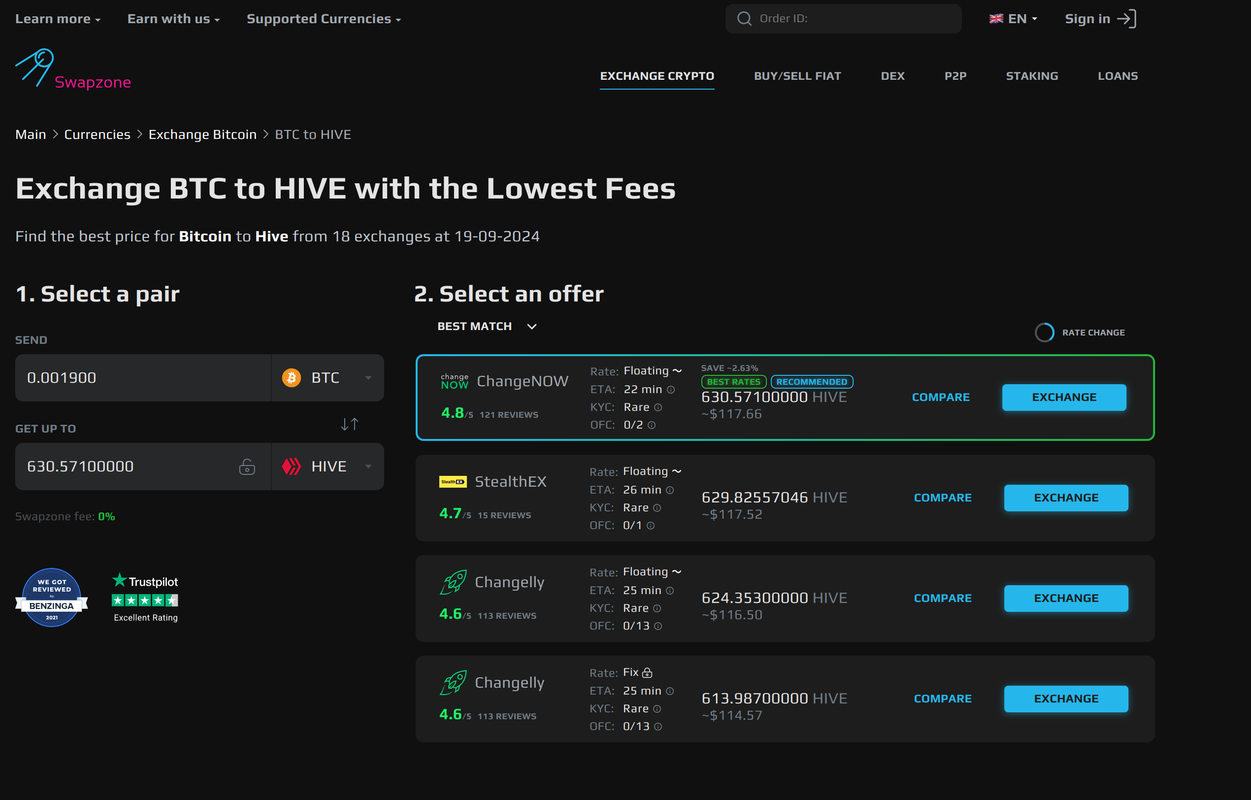
Task: Click the HIVE coin icon
Action: (292, 467)
